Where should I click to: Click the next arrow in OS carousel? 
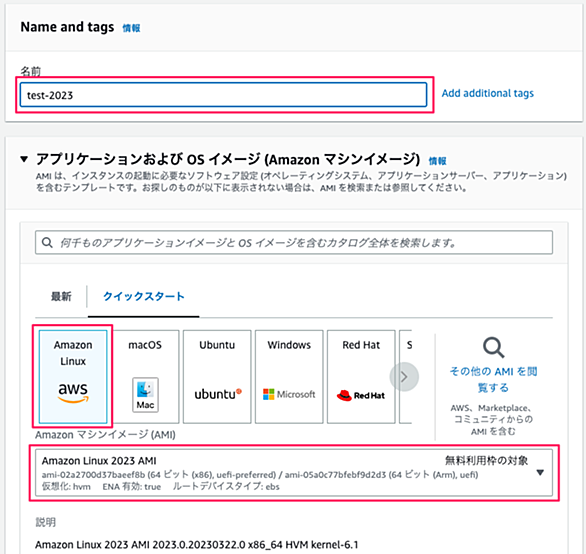pos(404,377)
